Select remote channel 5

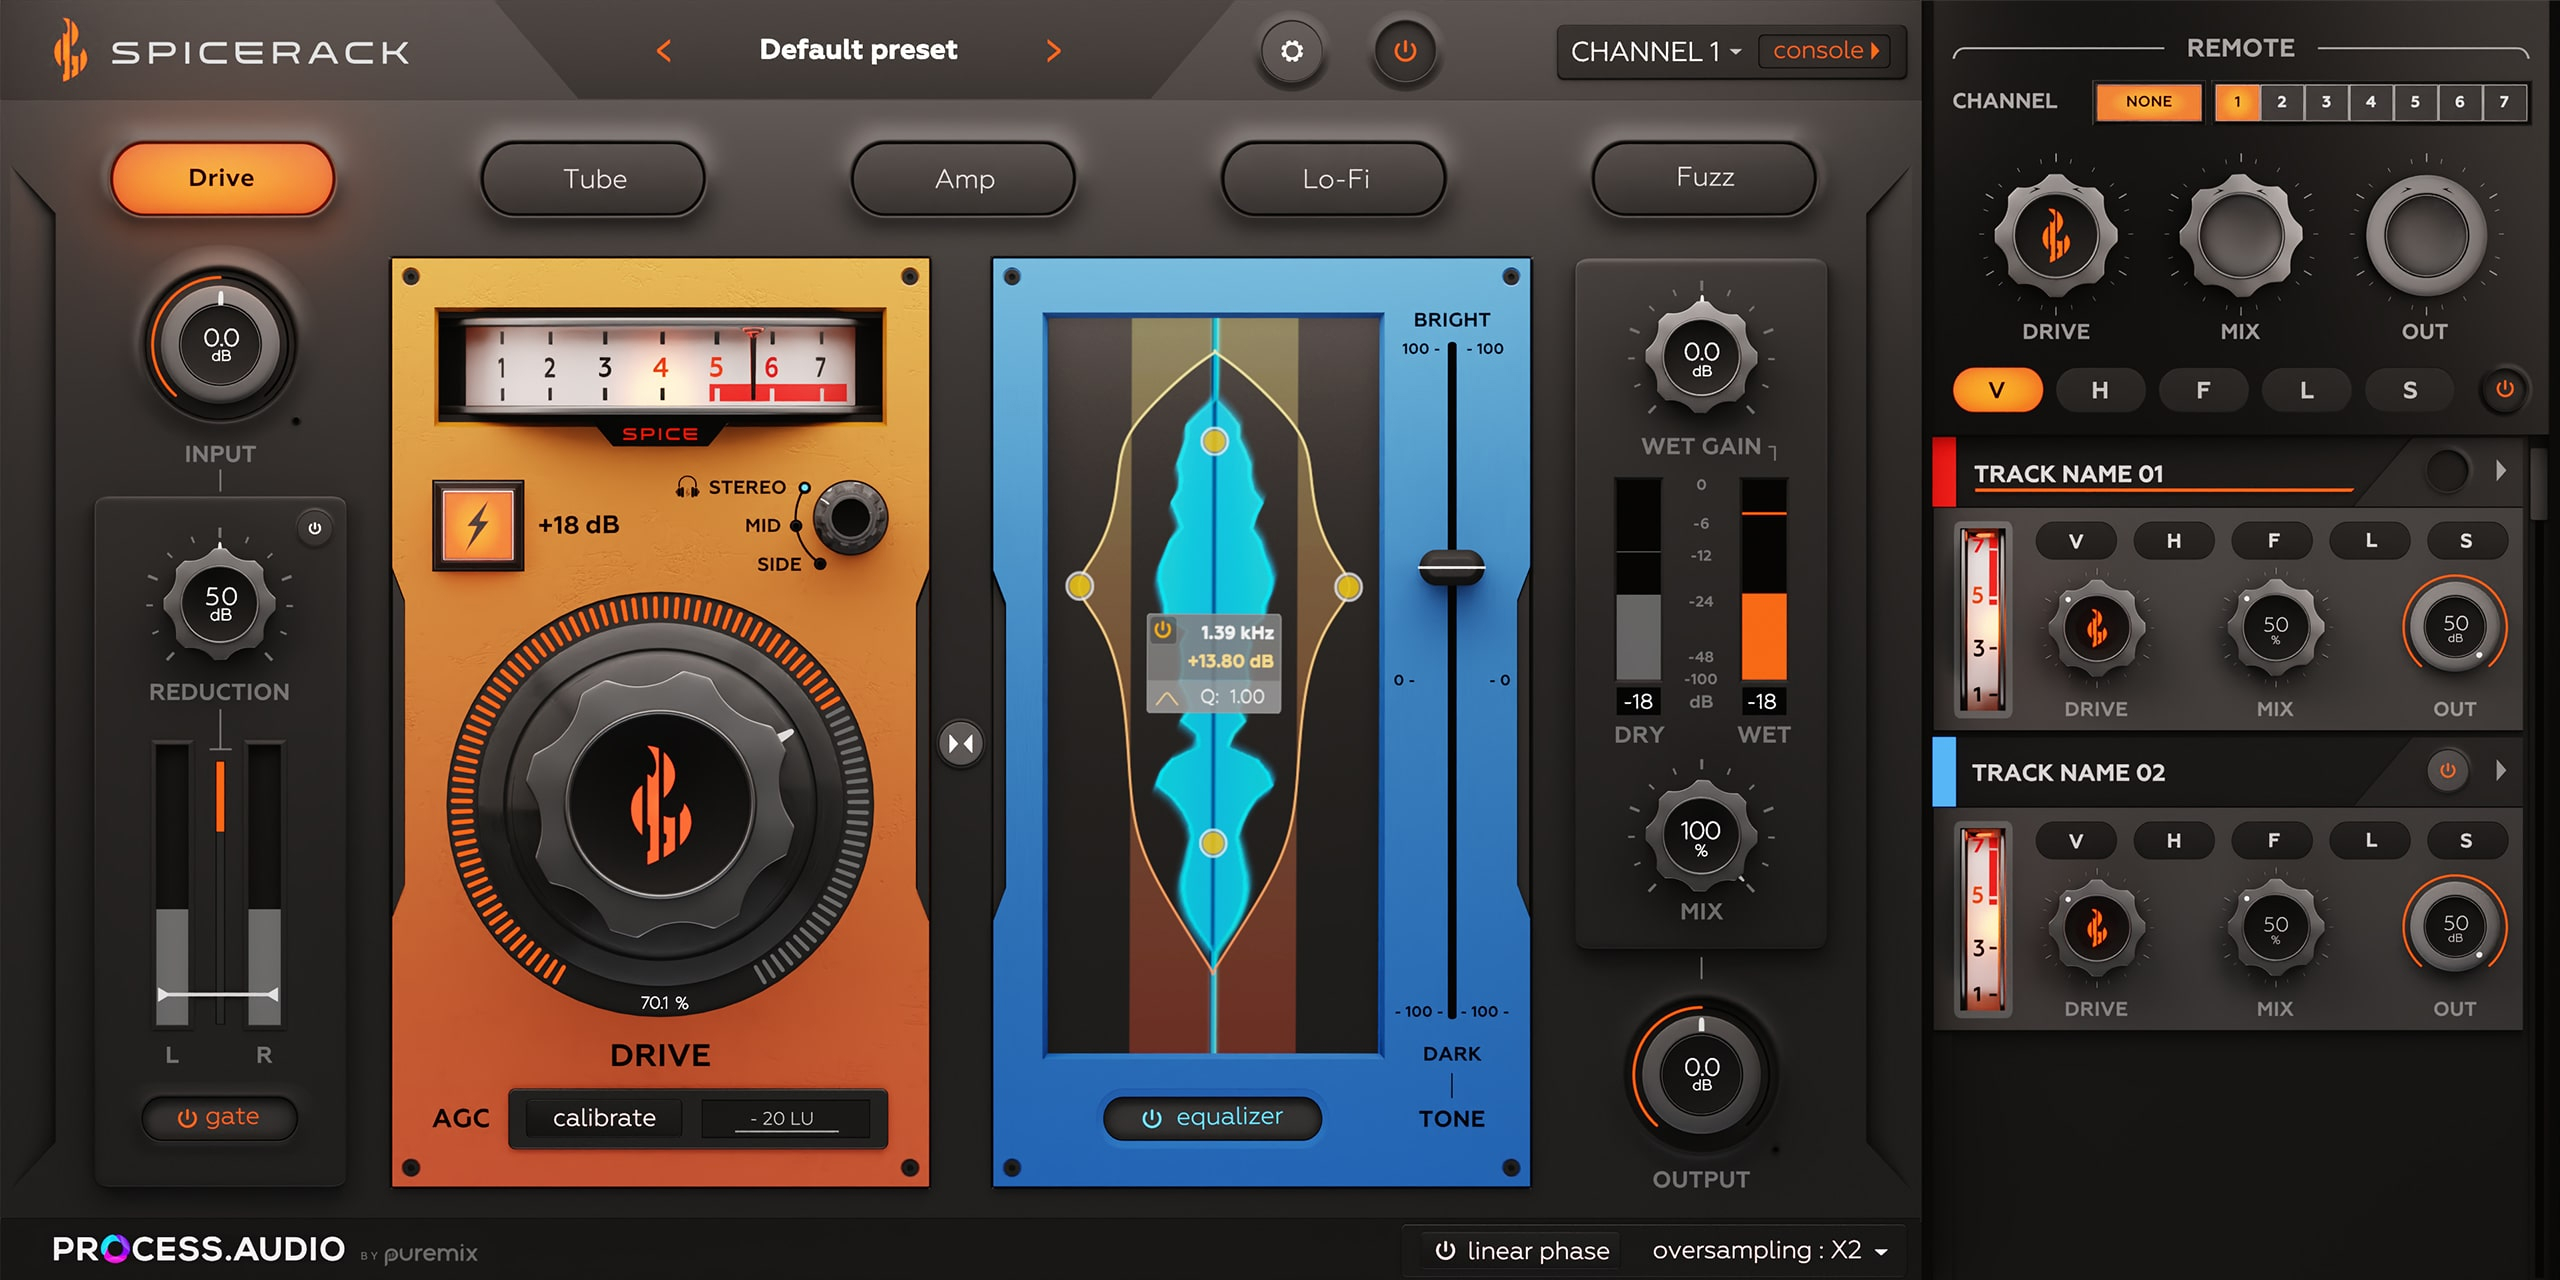tap(2415, 101)
